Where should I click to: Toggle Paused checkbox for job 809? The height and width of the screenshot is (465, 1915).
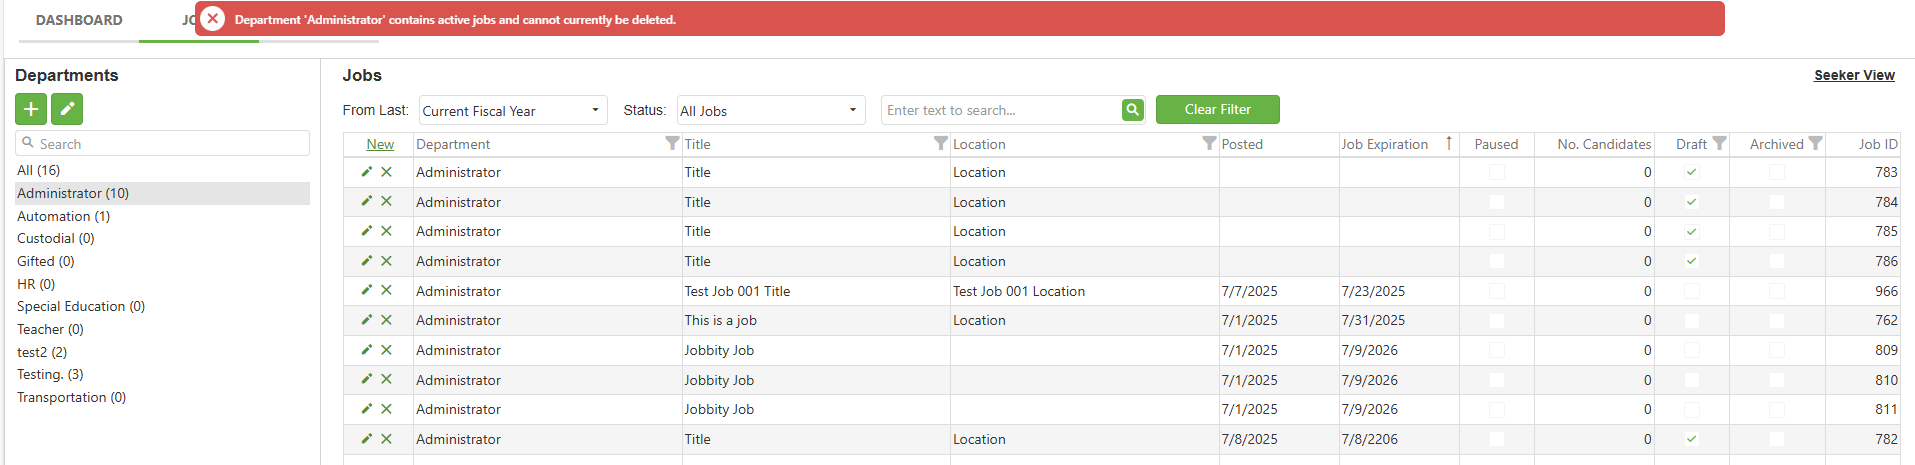click(1497, 350)
